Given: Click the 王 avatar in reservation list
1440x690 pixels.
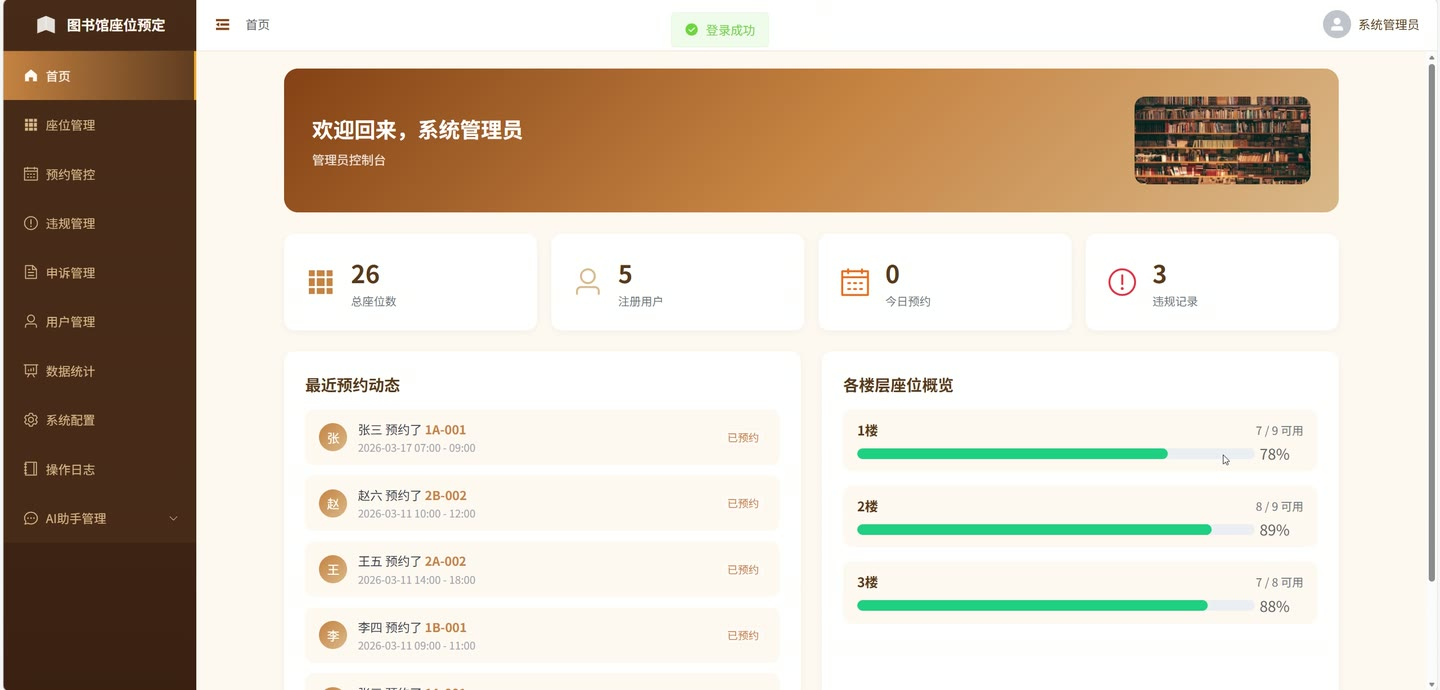Looking at the screenshot, I should pyautogui.click(x=333, y=569).
